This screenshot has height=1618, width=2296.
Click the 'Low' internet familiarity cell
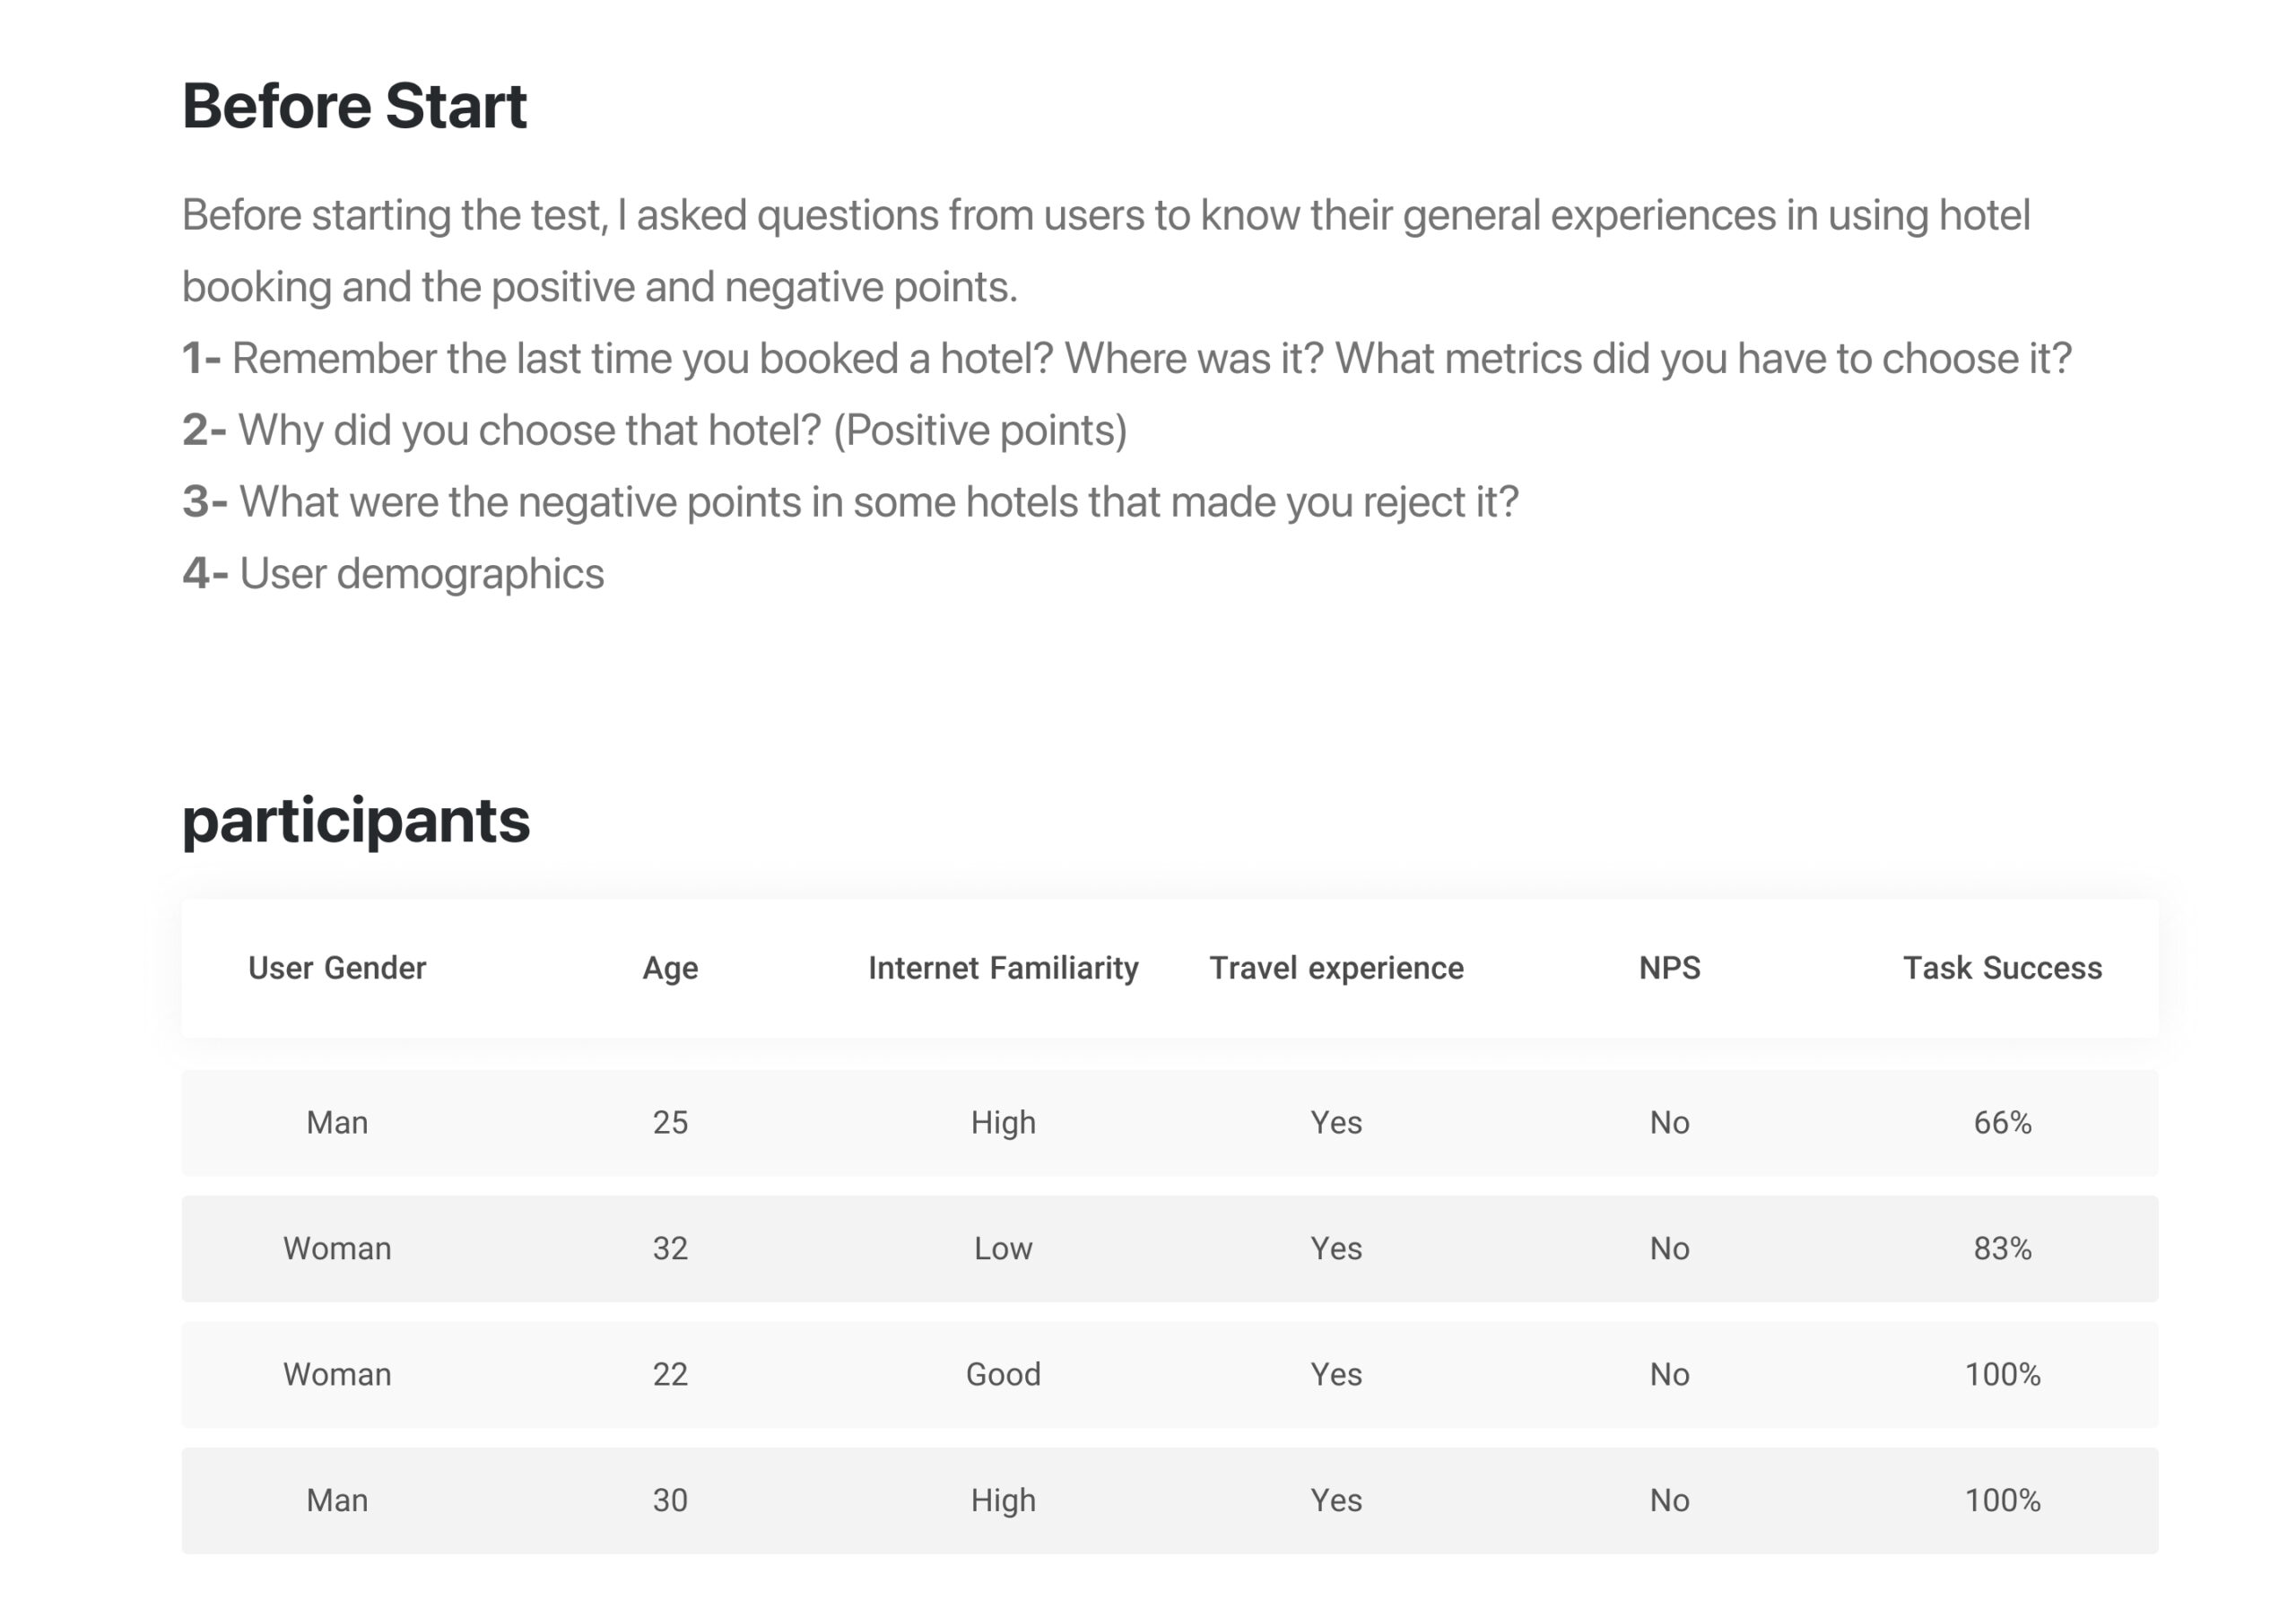pos(1003,1248)
